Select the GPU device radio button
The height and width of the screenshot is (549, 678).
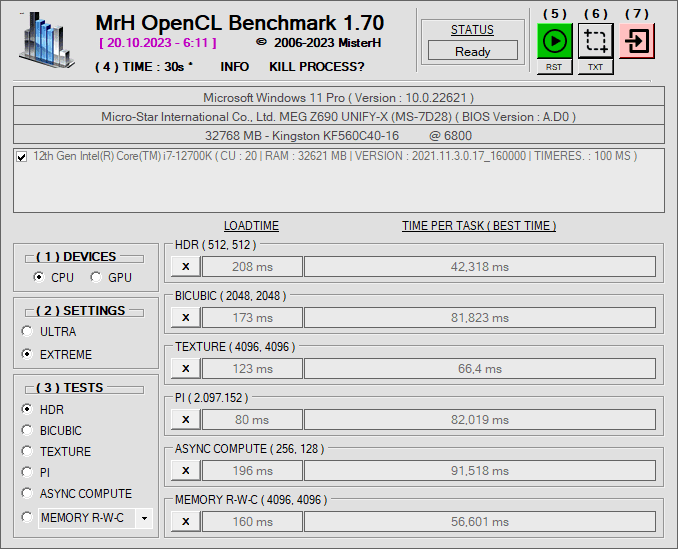96,277
